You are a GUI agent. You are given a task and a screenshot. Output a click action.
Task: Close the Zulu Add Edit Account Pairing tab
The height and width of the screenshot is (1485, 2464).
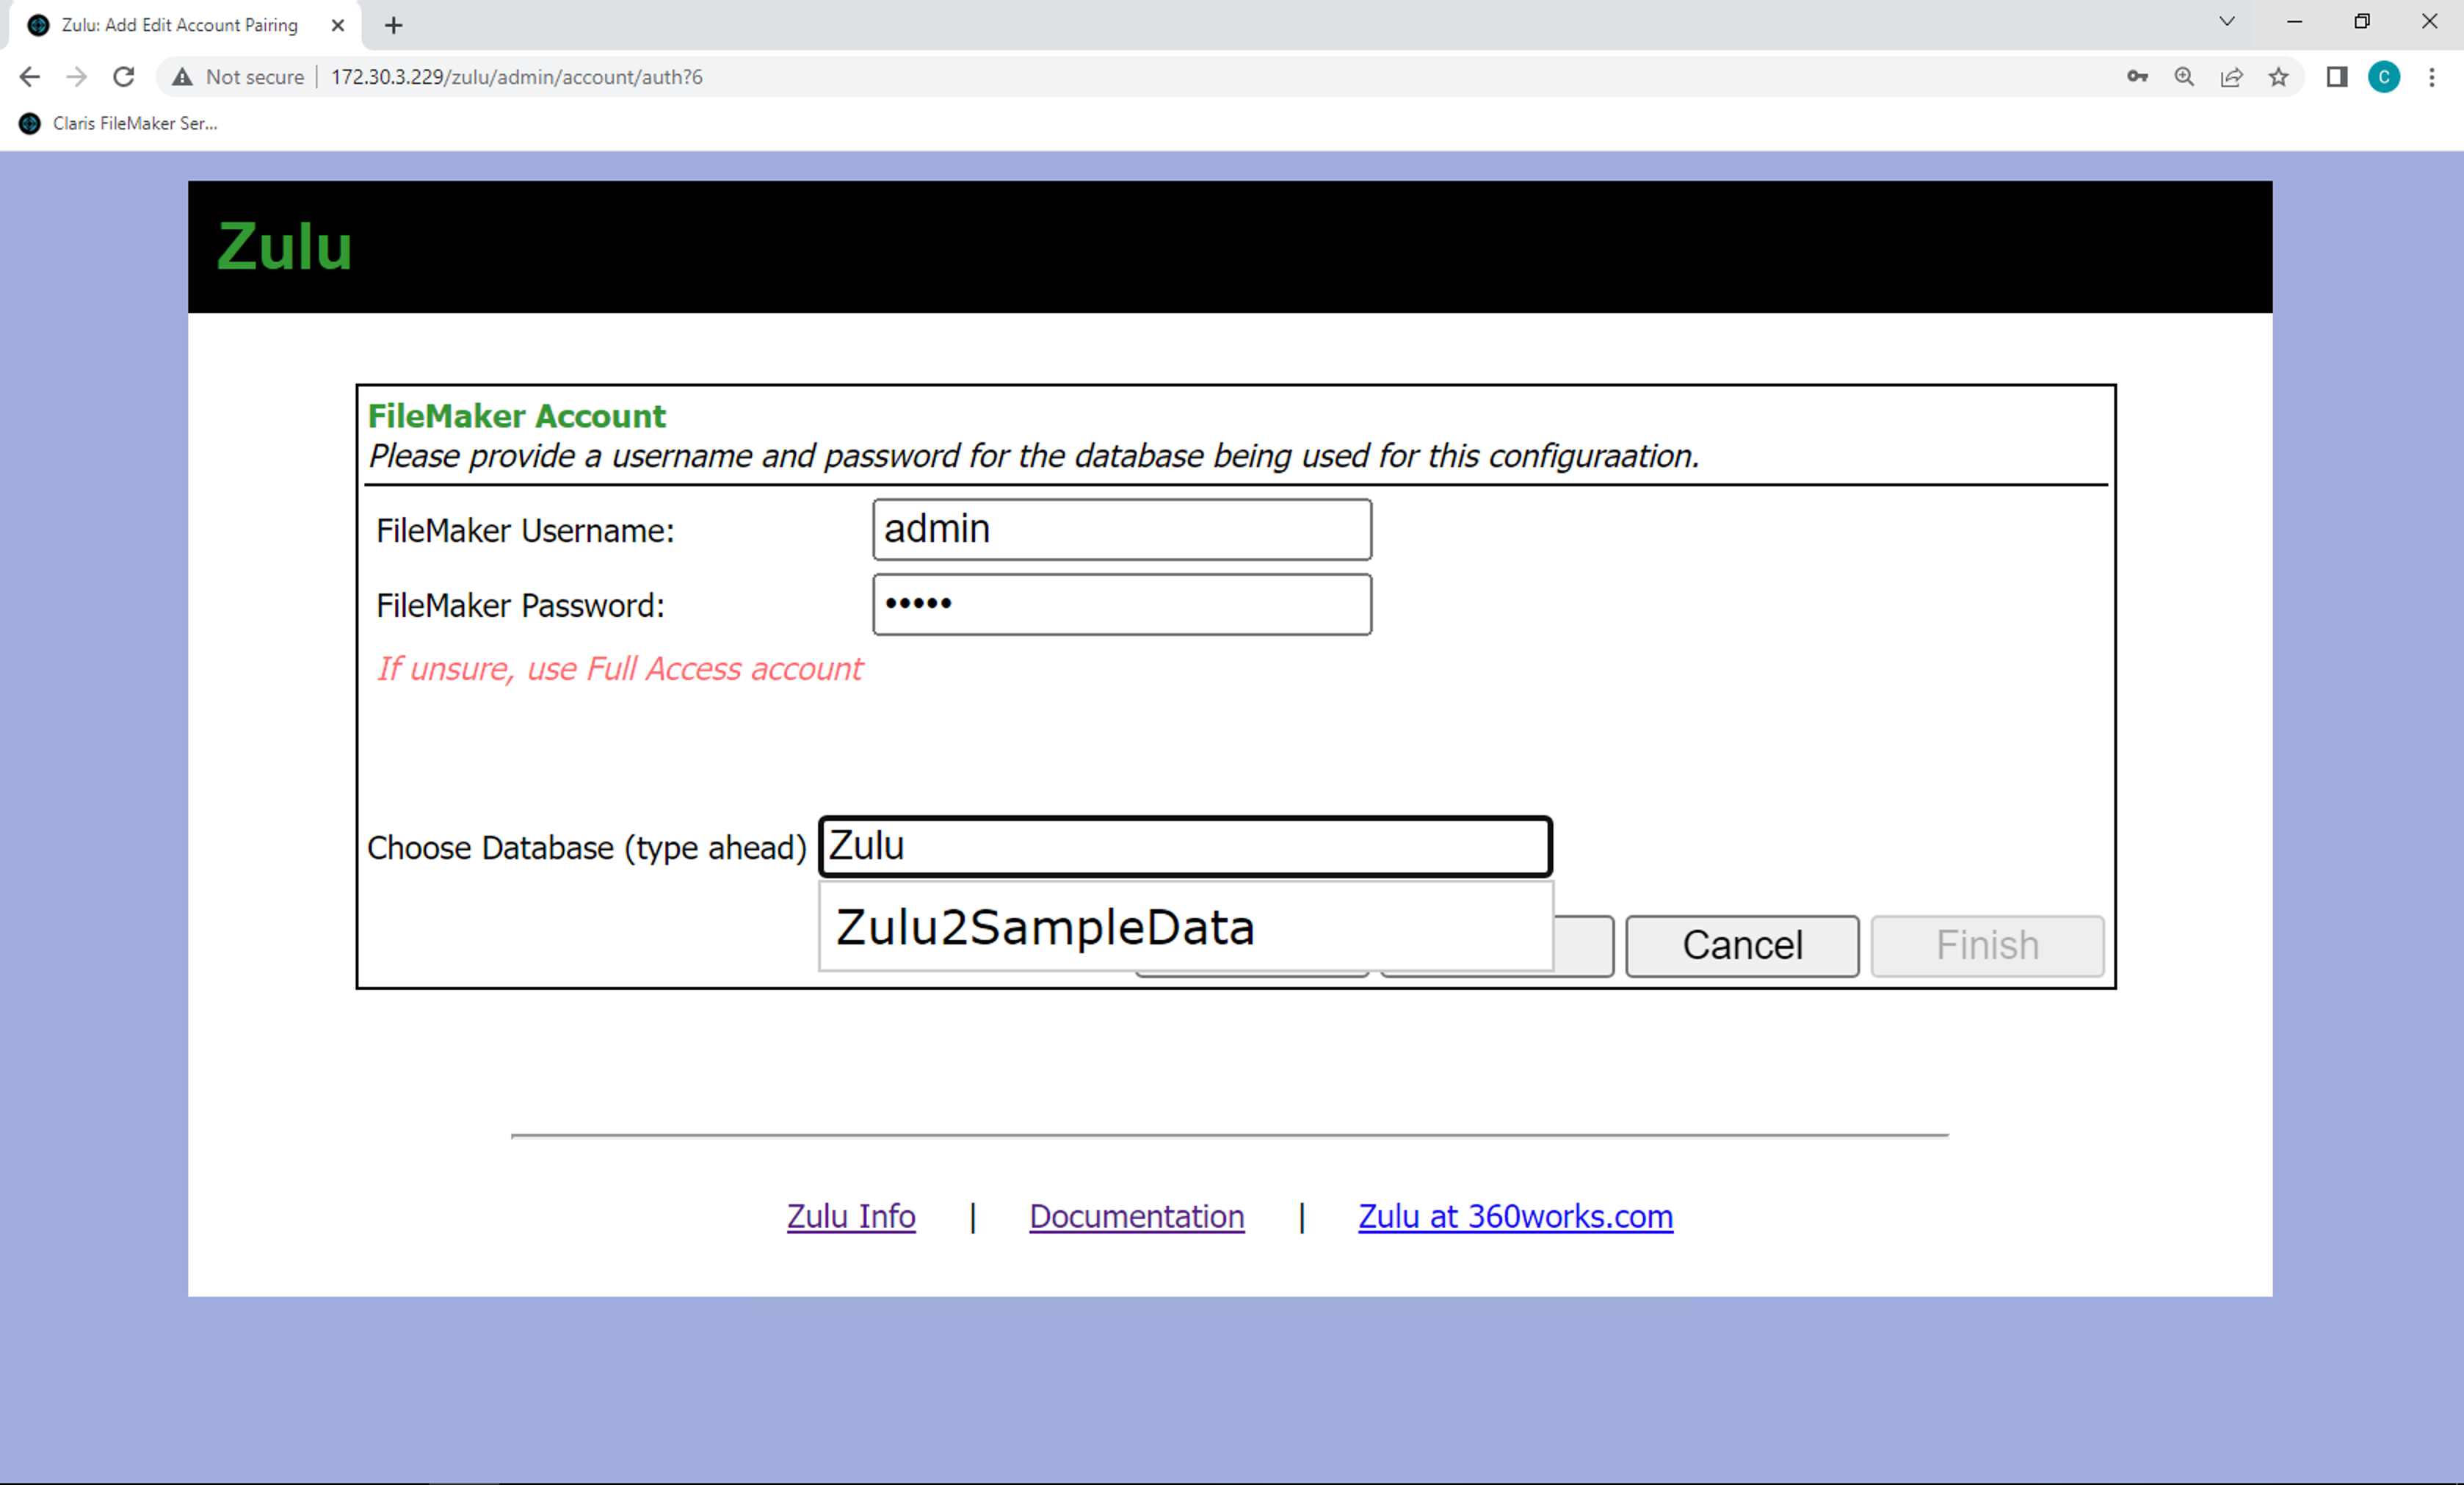pyautogui.click(x=338, y=25)
